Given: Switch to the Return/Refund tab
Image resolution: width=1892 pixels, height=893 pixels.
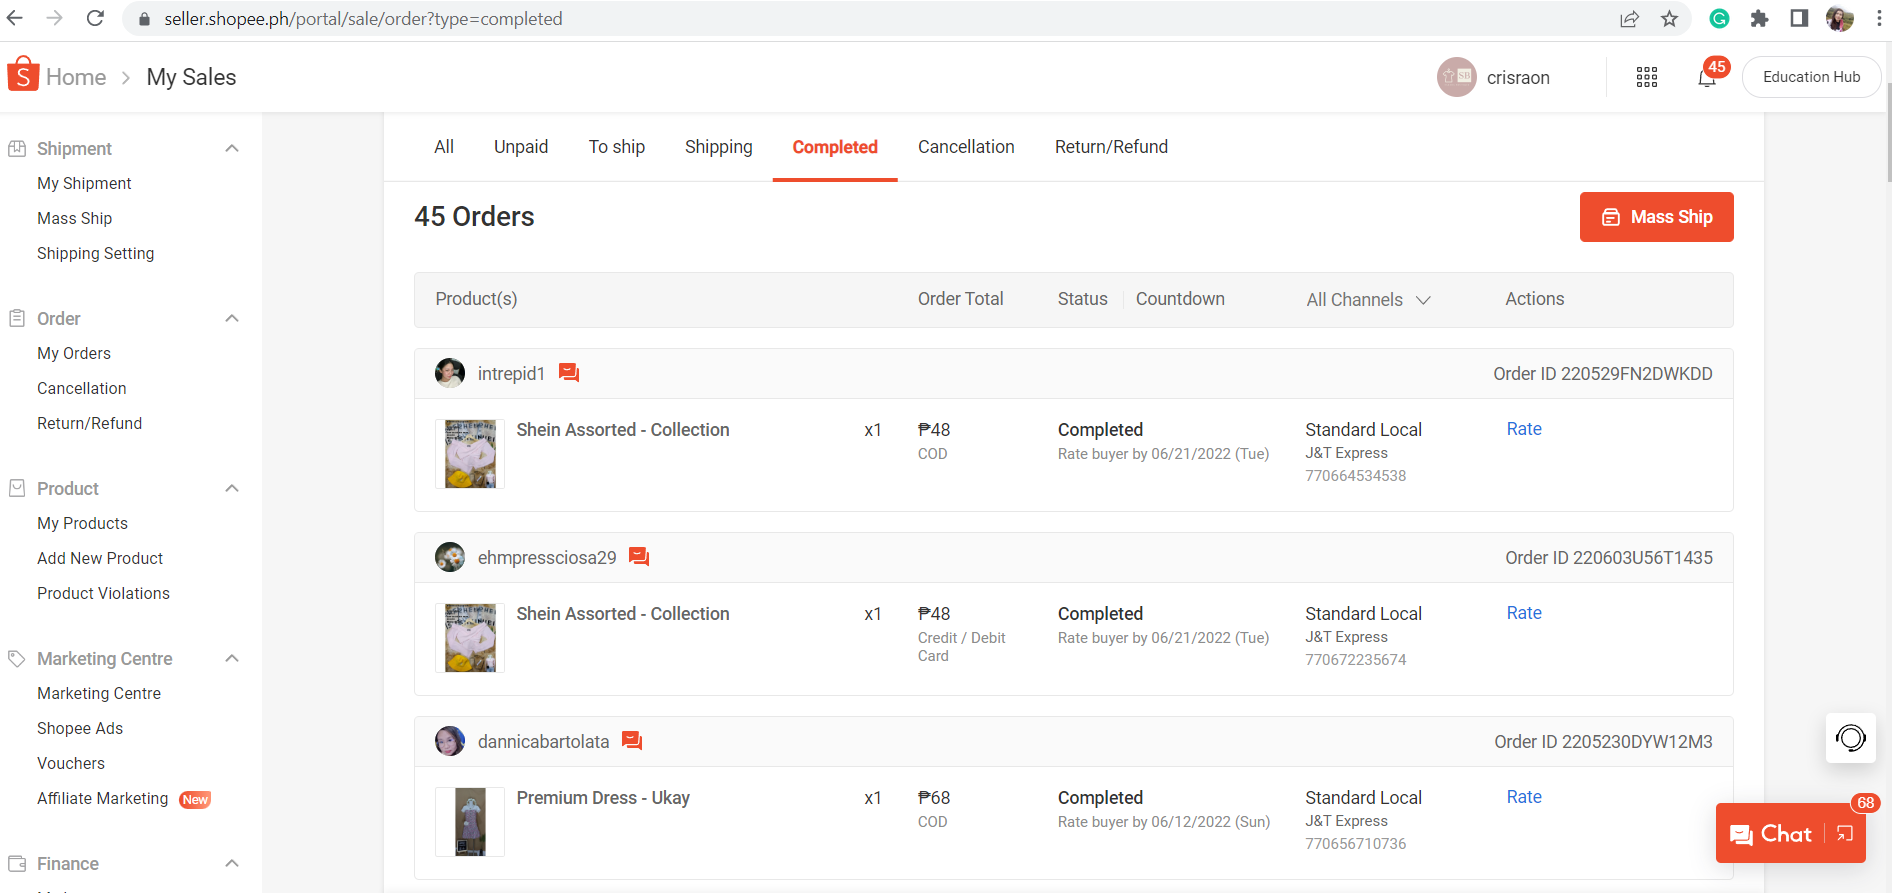Looking at the screenshot, I should pos(1111,147).
